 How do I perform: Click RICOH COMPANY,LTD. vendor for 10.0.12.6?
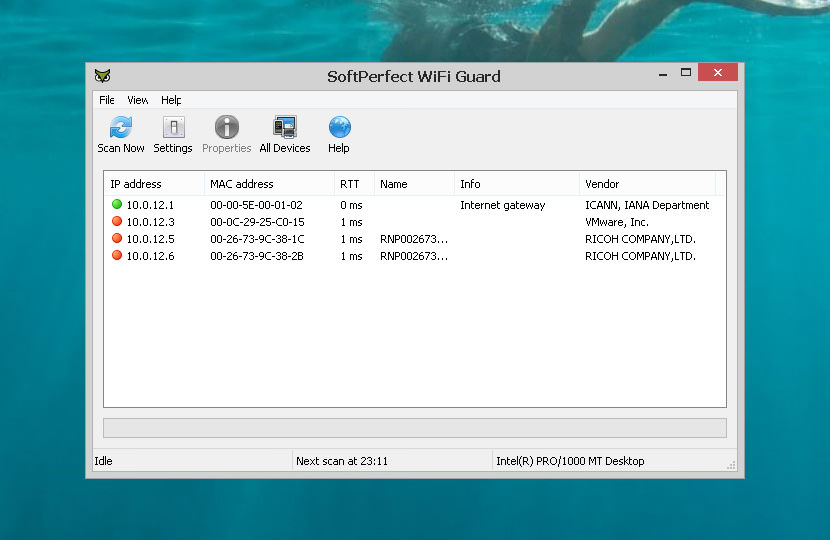pos(640,256)
